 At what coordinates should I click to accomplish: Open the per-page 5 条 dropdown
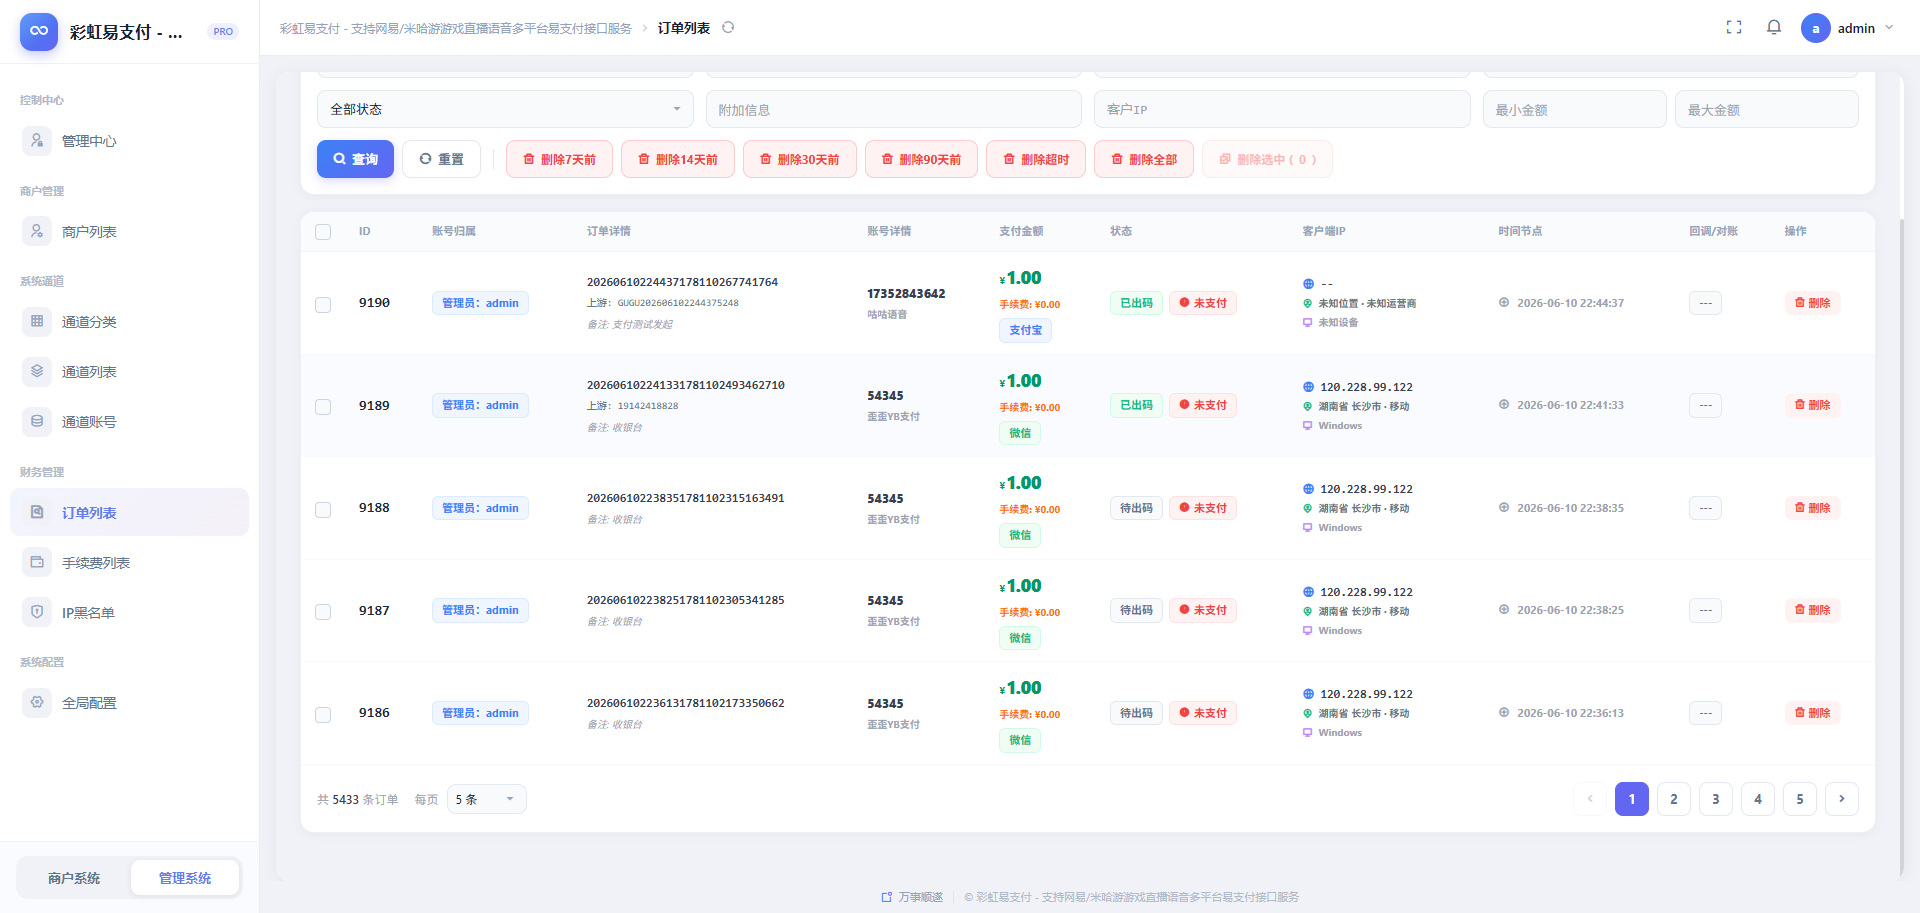coord(486,799)
